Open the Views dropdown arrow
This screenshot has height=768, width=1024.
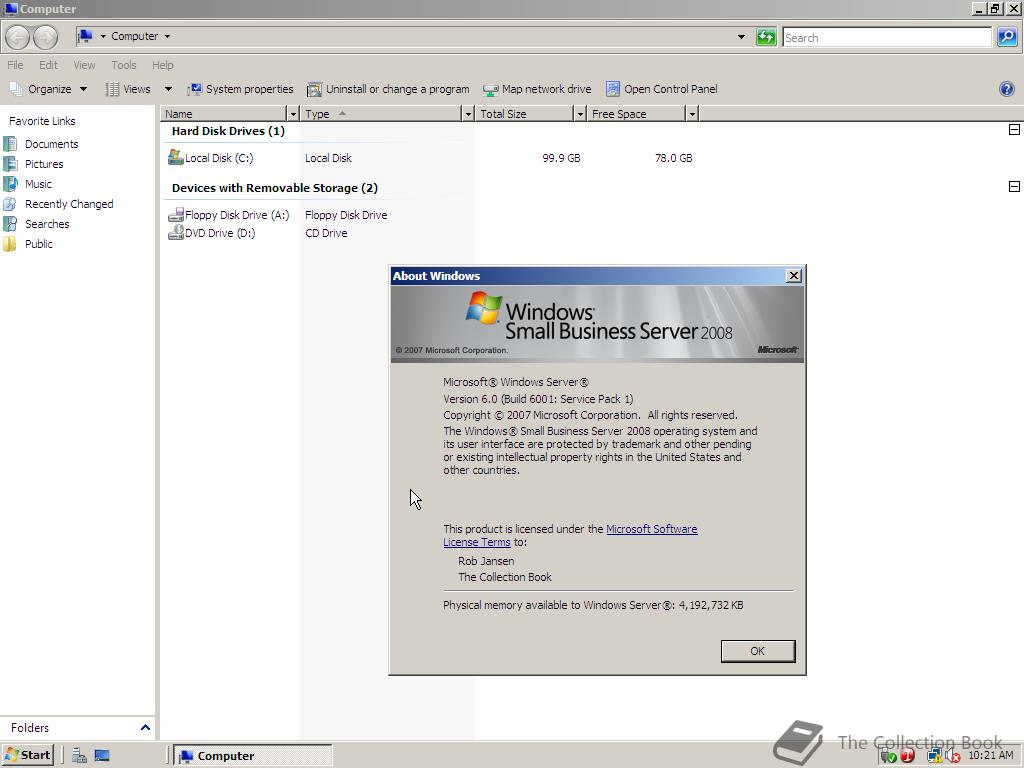pos(168,89)
